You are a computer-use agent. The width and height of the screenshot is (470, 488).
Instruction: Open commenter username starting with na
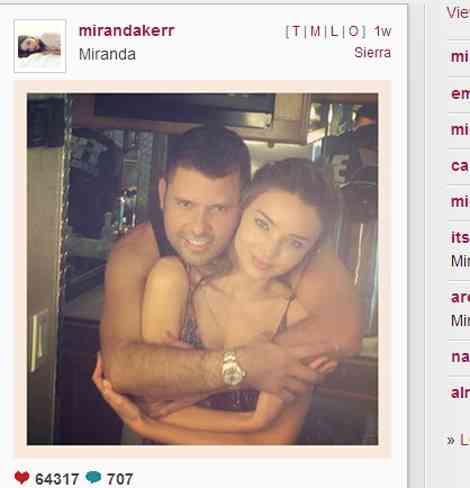pos(460,357)
